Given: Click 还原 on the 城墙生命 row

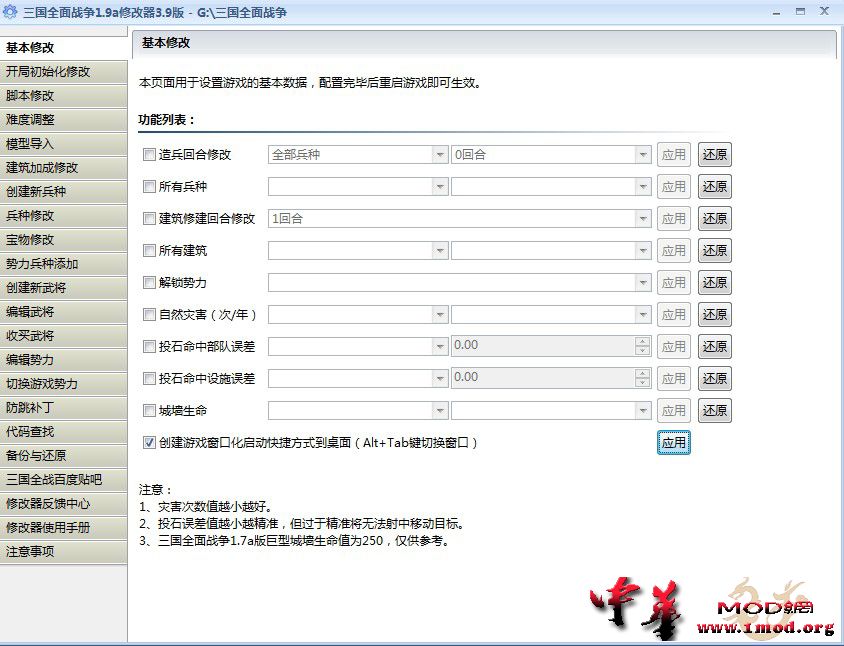Looking at the screenshot, I should click(x=714, y=410).
